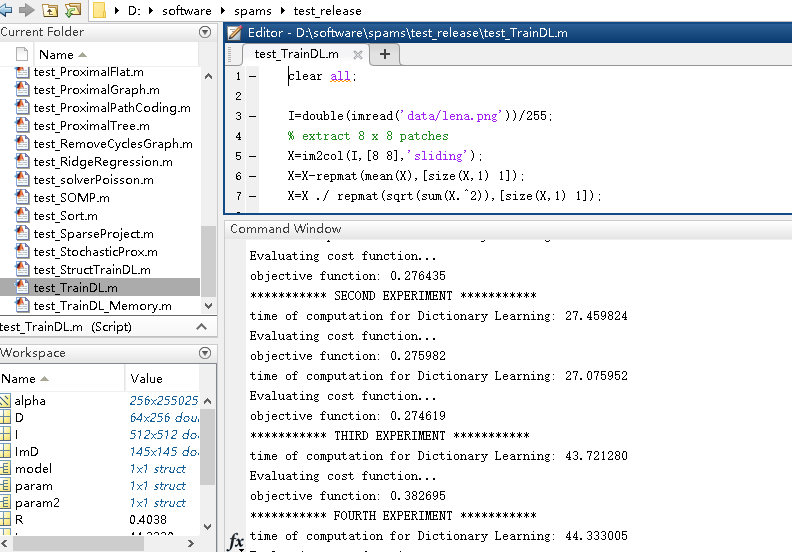Sort workspace by Name column header
Image resolution: width=792 pixels, height=552 pixels.
[62, 379]
